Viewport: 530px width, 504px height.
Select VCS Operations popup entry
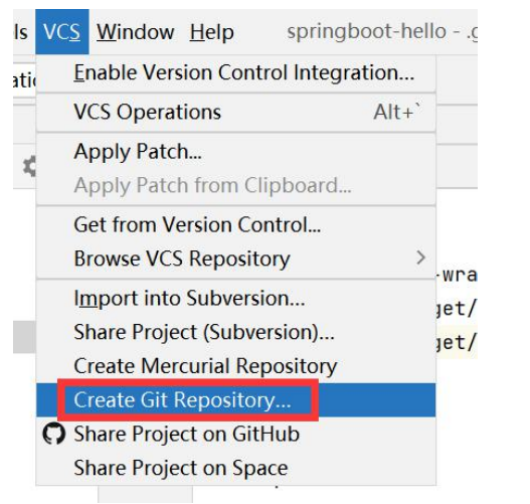click(236, 112)
